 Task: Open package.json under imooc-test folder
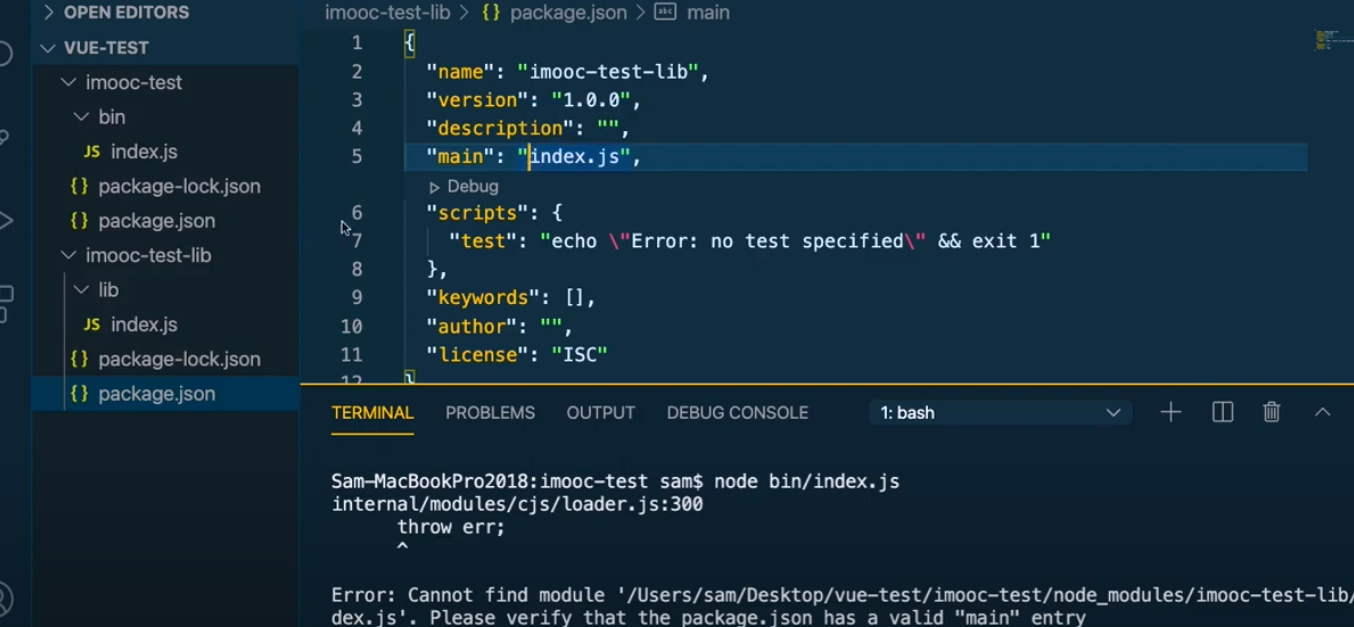pyautogui.click(x=156, y=221)
